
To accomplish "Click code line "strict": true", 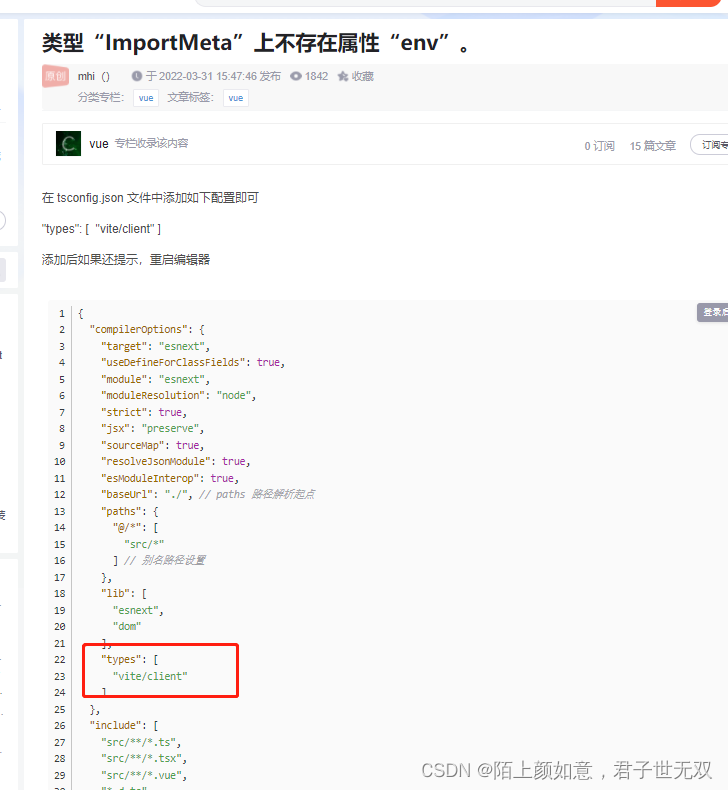I will pyautogui.click(x=144, y=412).
